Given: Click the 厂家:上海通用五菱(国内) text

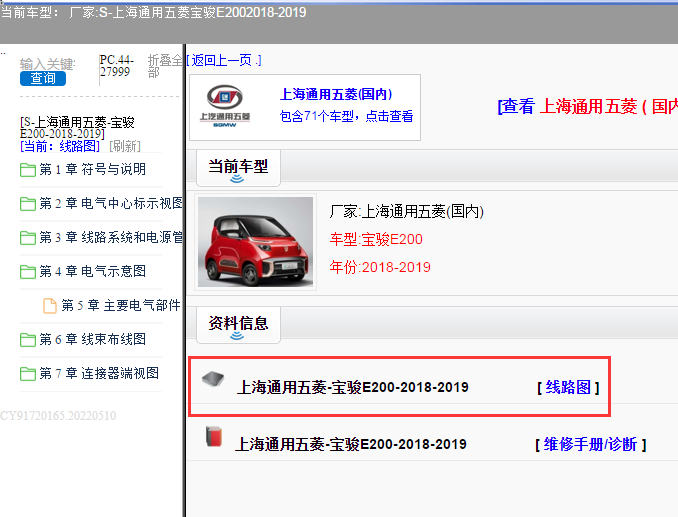Looking at the screenshot, I should [x=406, y=211].
